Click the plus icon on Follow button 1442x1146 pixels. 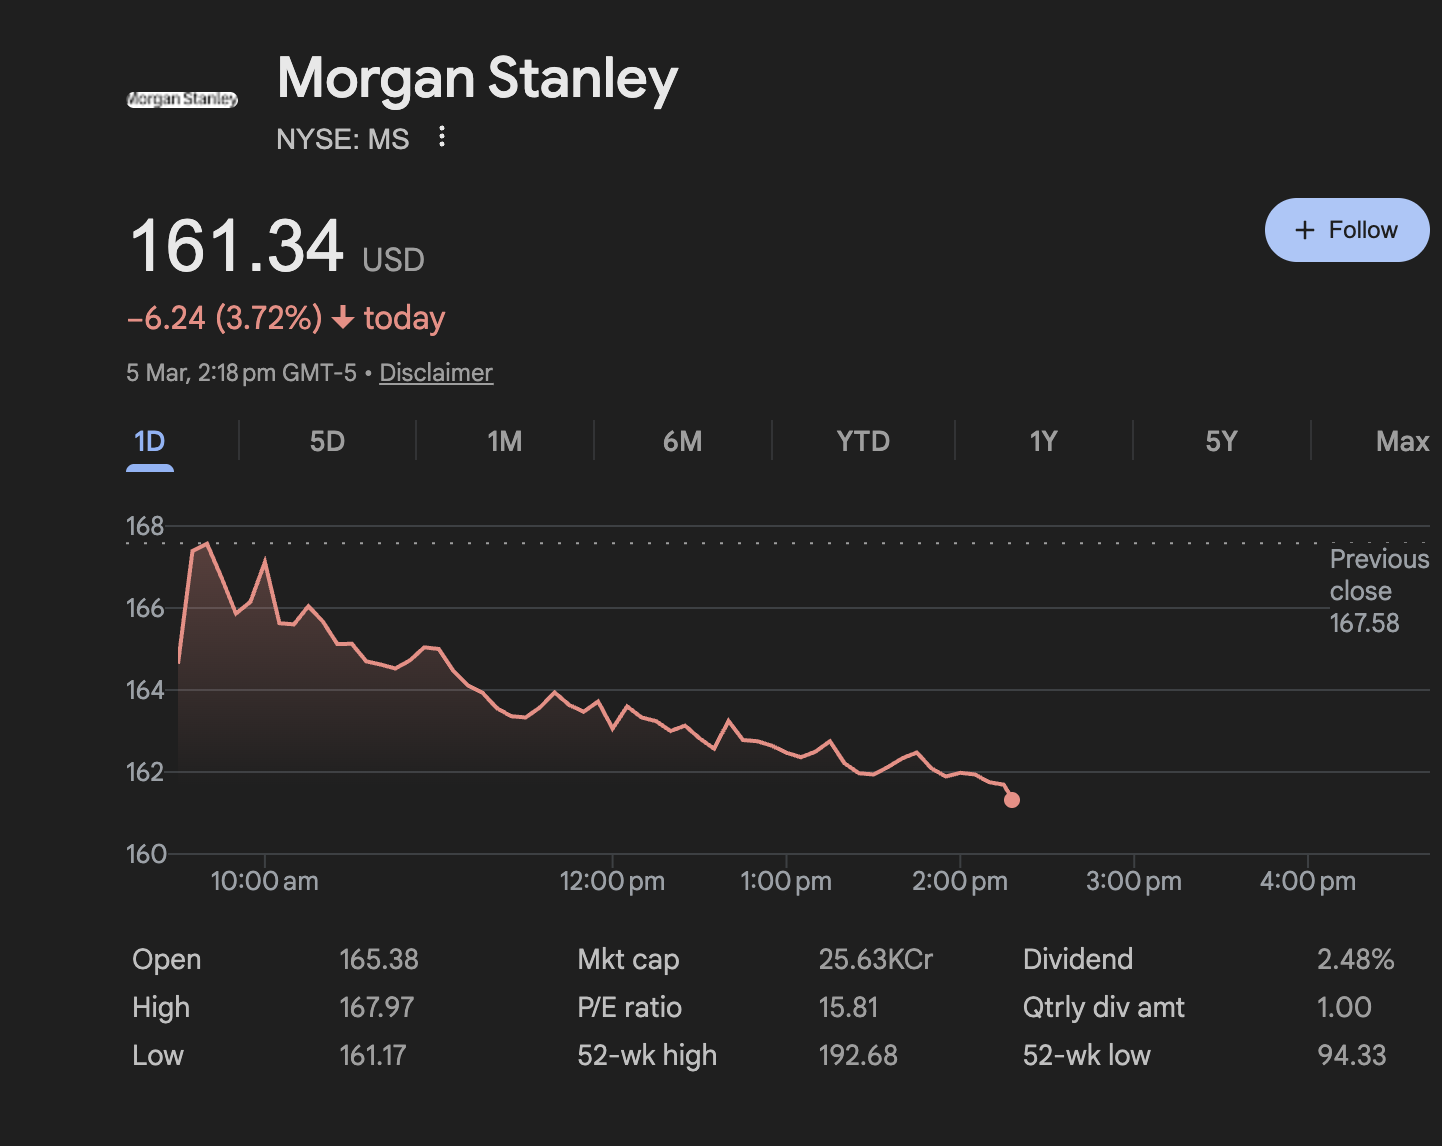click(1305, 230)
